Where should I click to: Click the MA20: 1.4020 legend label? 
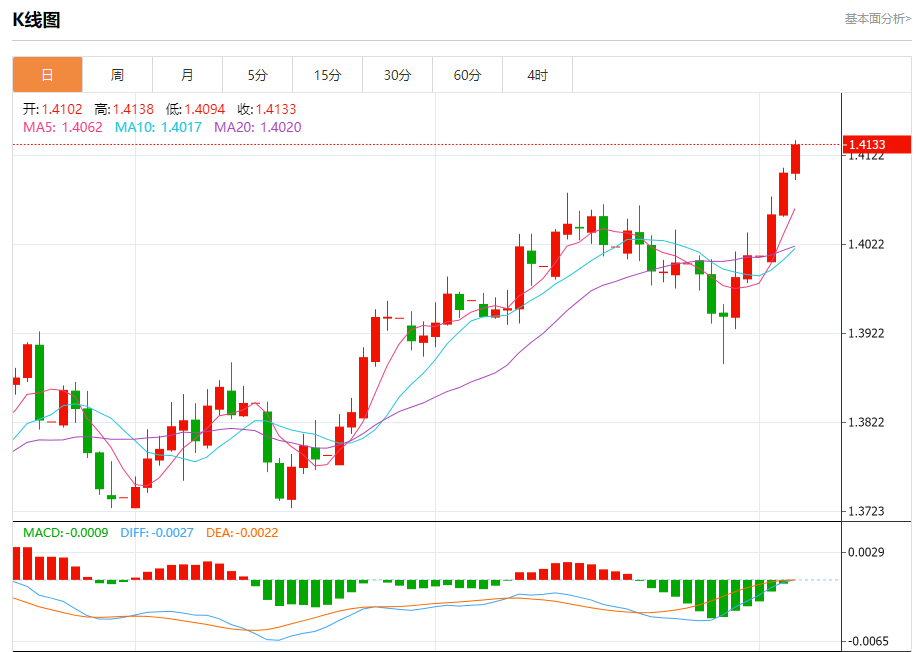coord(257,127)
